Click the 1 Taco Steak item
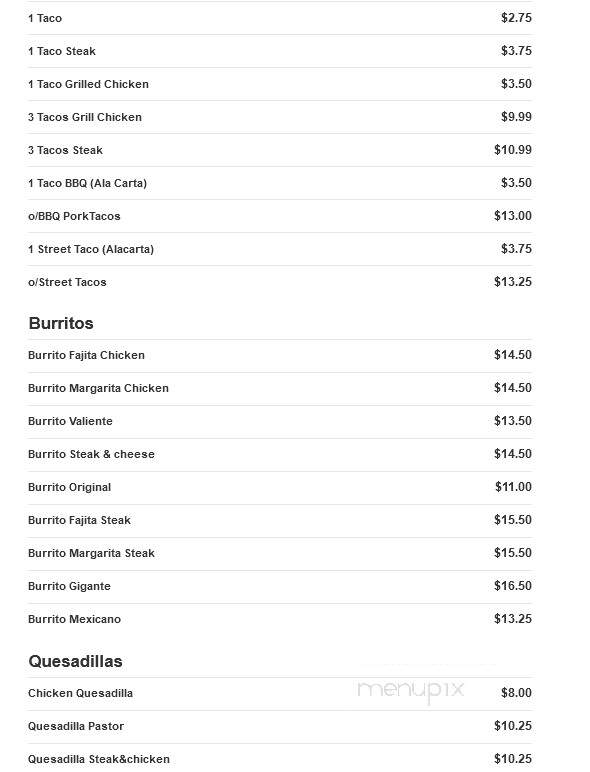Viewport: 590px width, 772px height. [x=280, y=51]
